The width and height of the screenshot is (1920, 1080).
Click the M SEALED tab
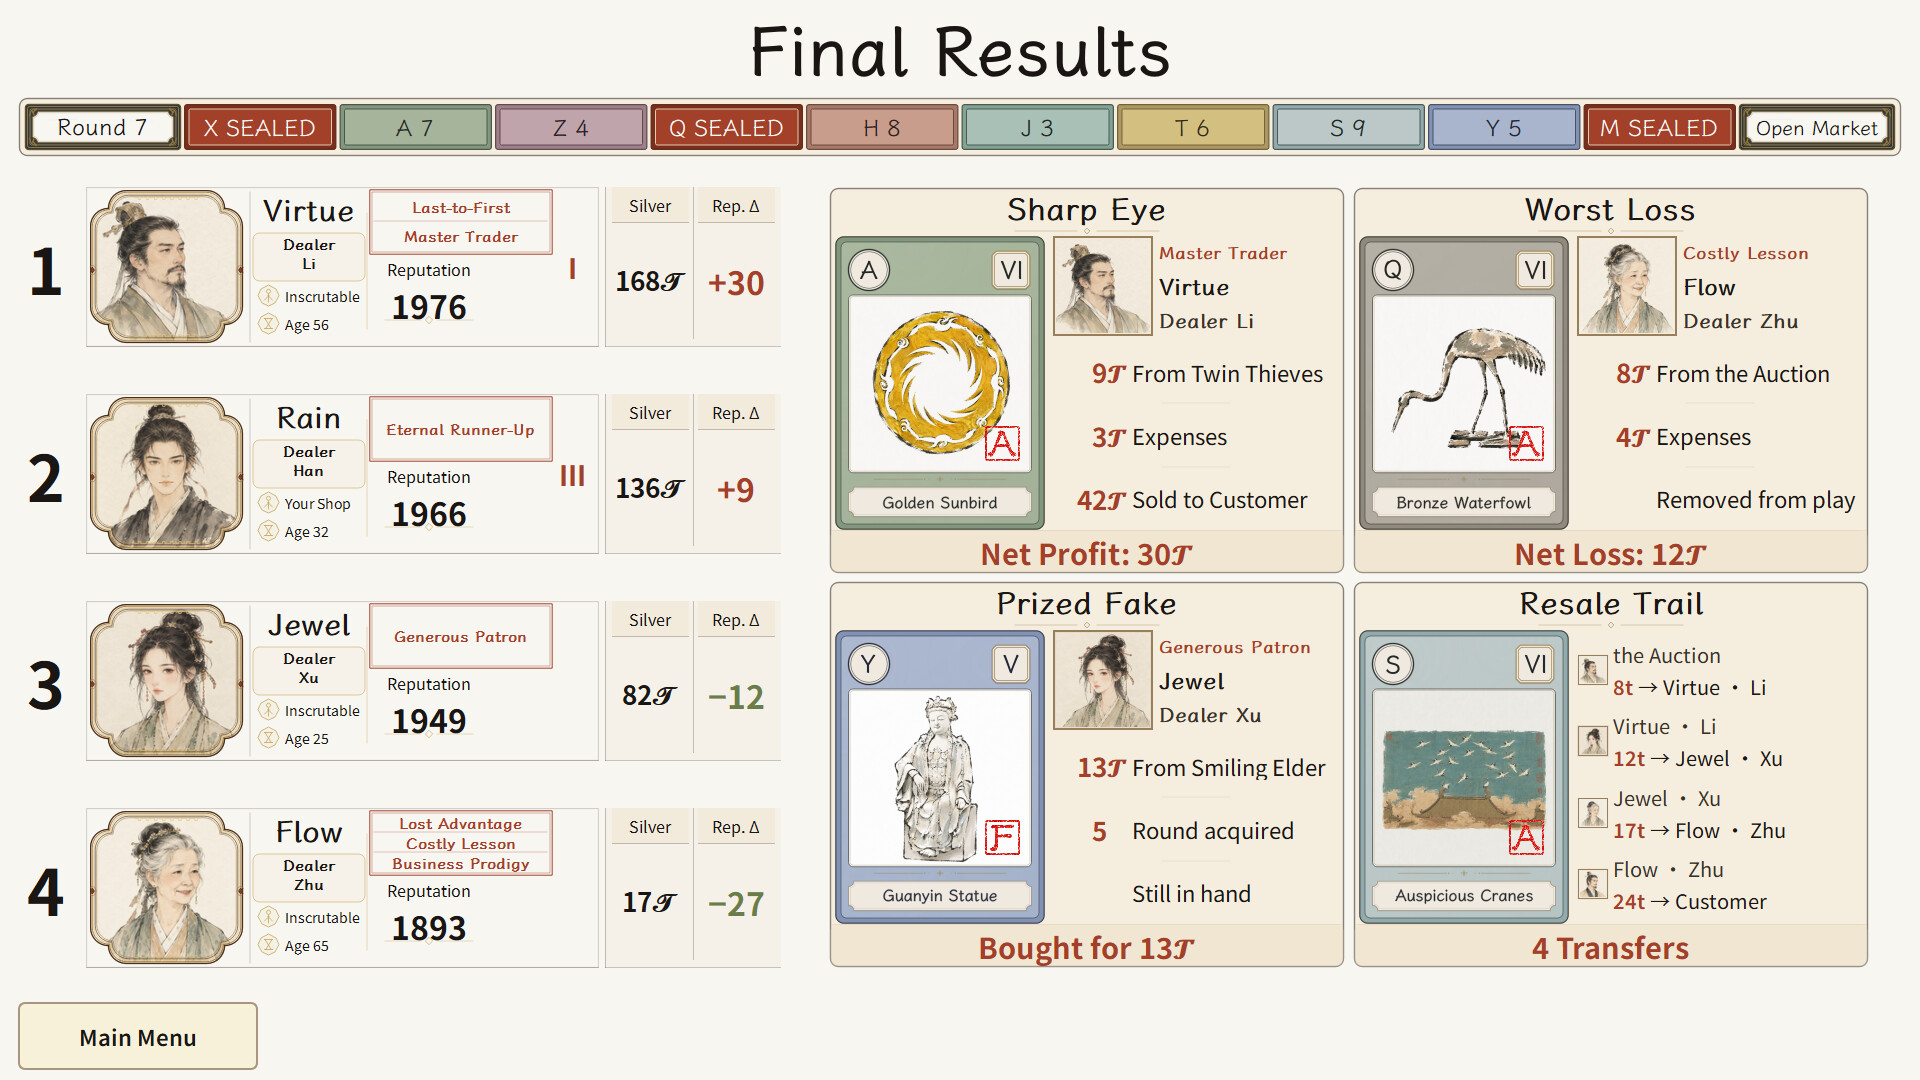click(1659, 128)
